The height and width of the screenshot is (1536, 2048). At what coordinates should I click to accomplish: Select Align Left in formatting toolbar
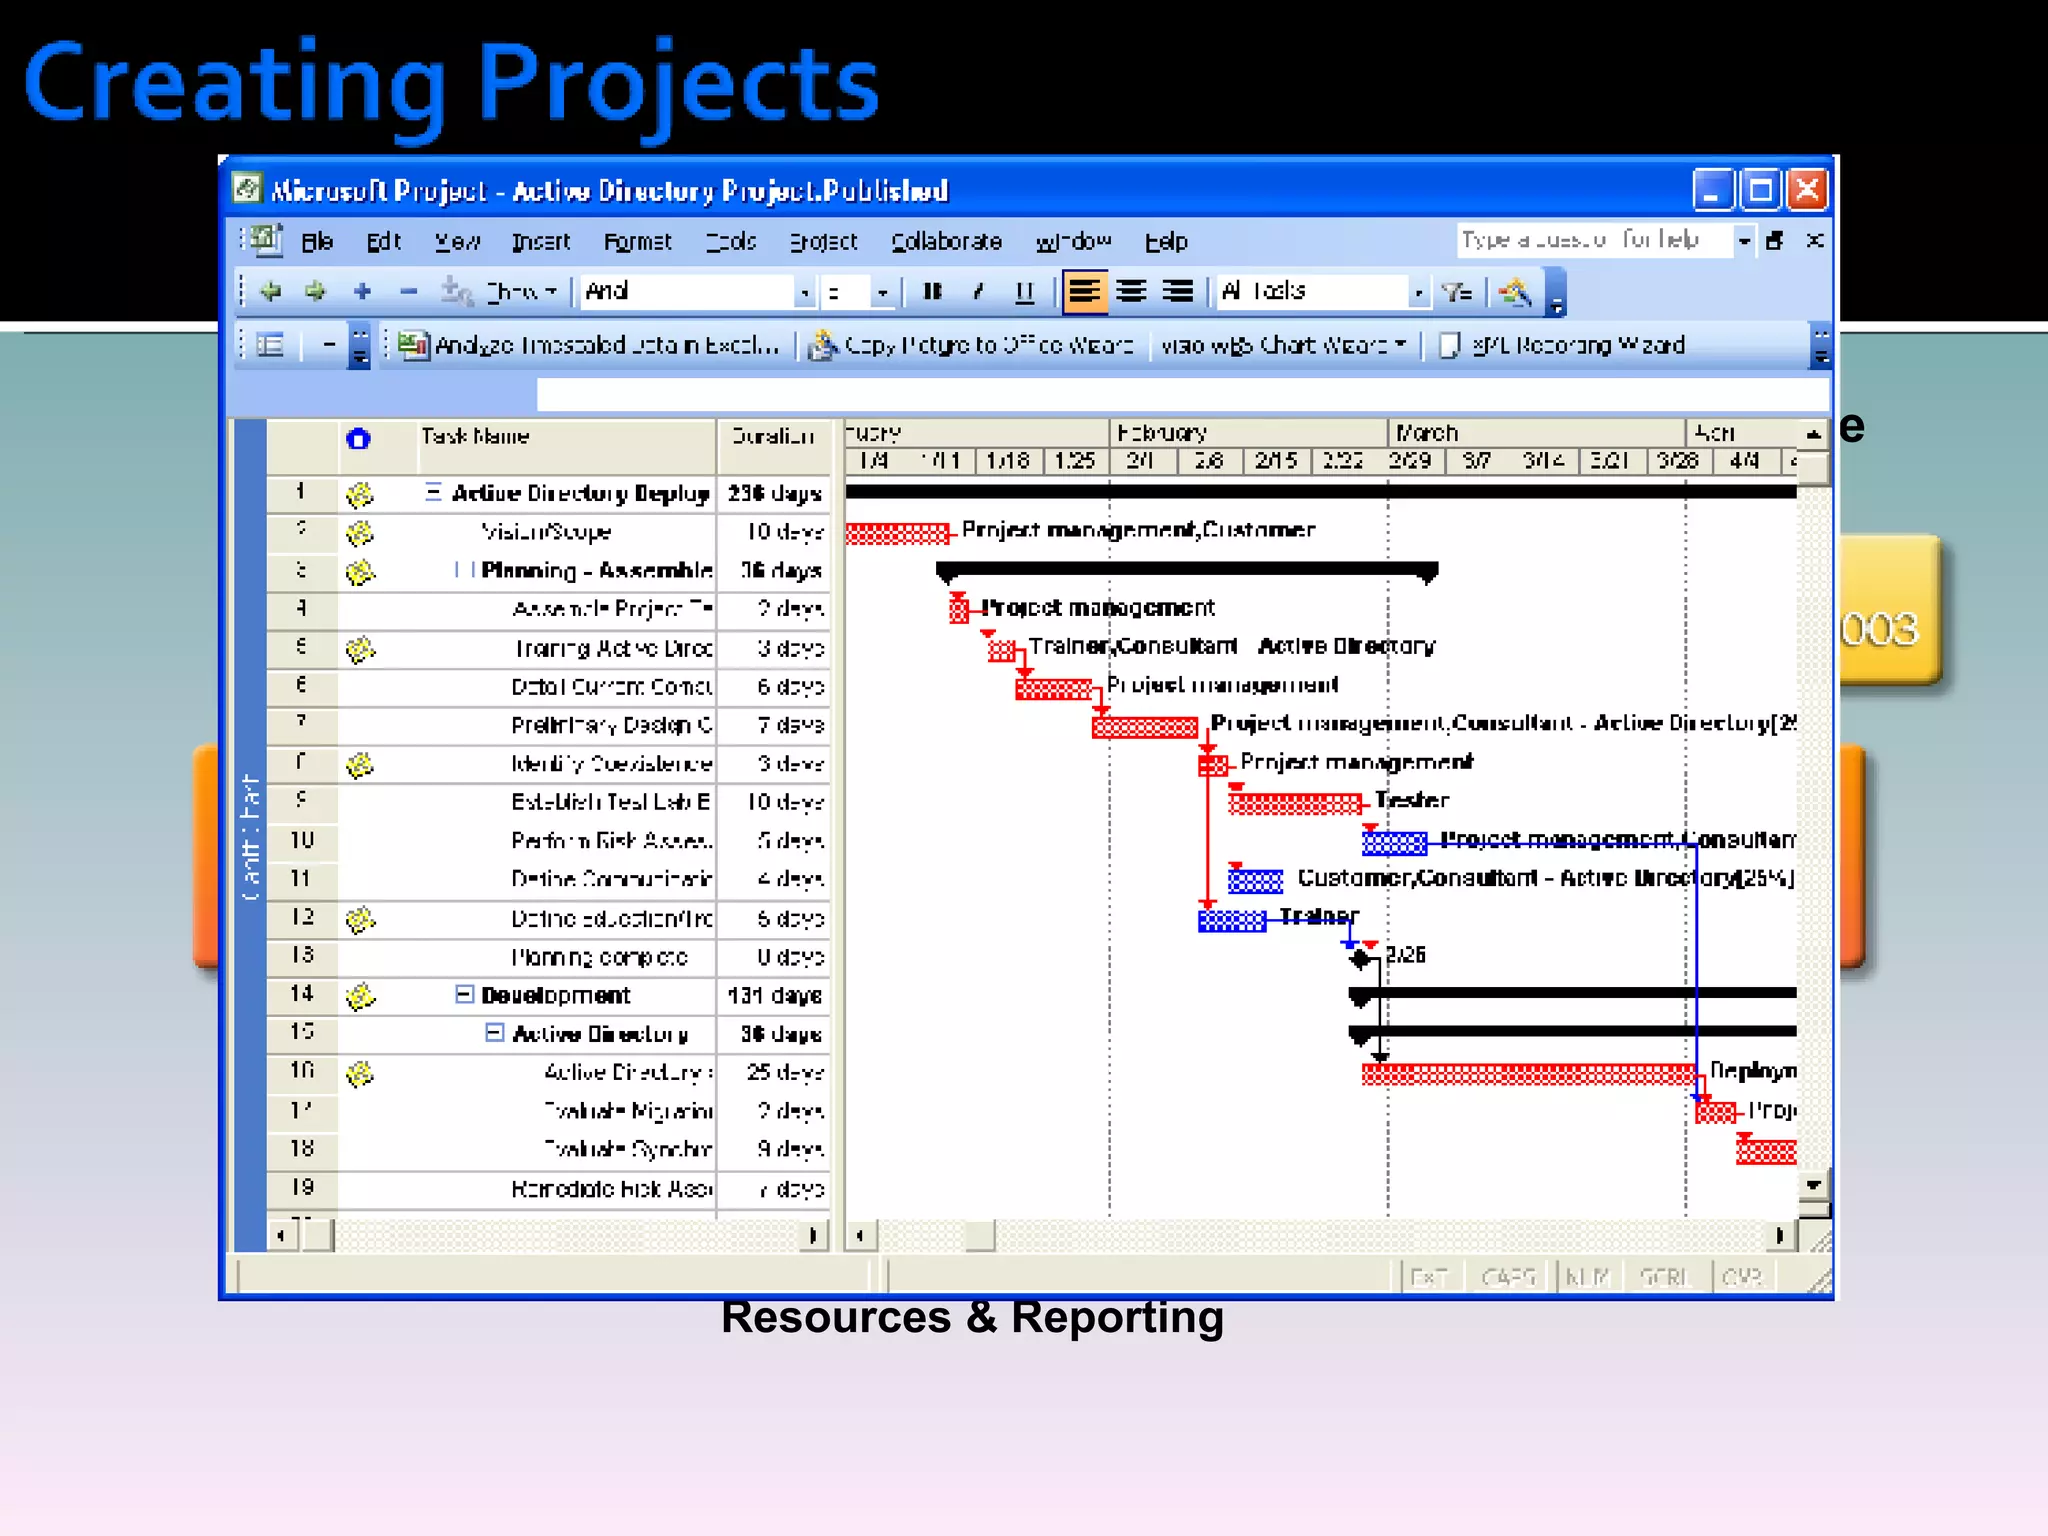(1084, 291)
